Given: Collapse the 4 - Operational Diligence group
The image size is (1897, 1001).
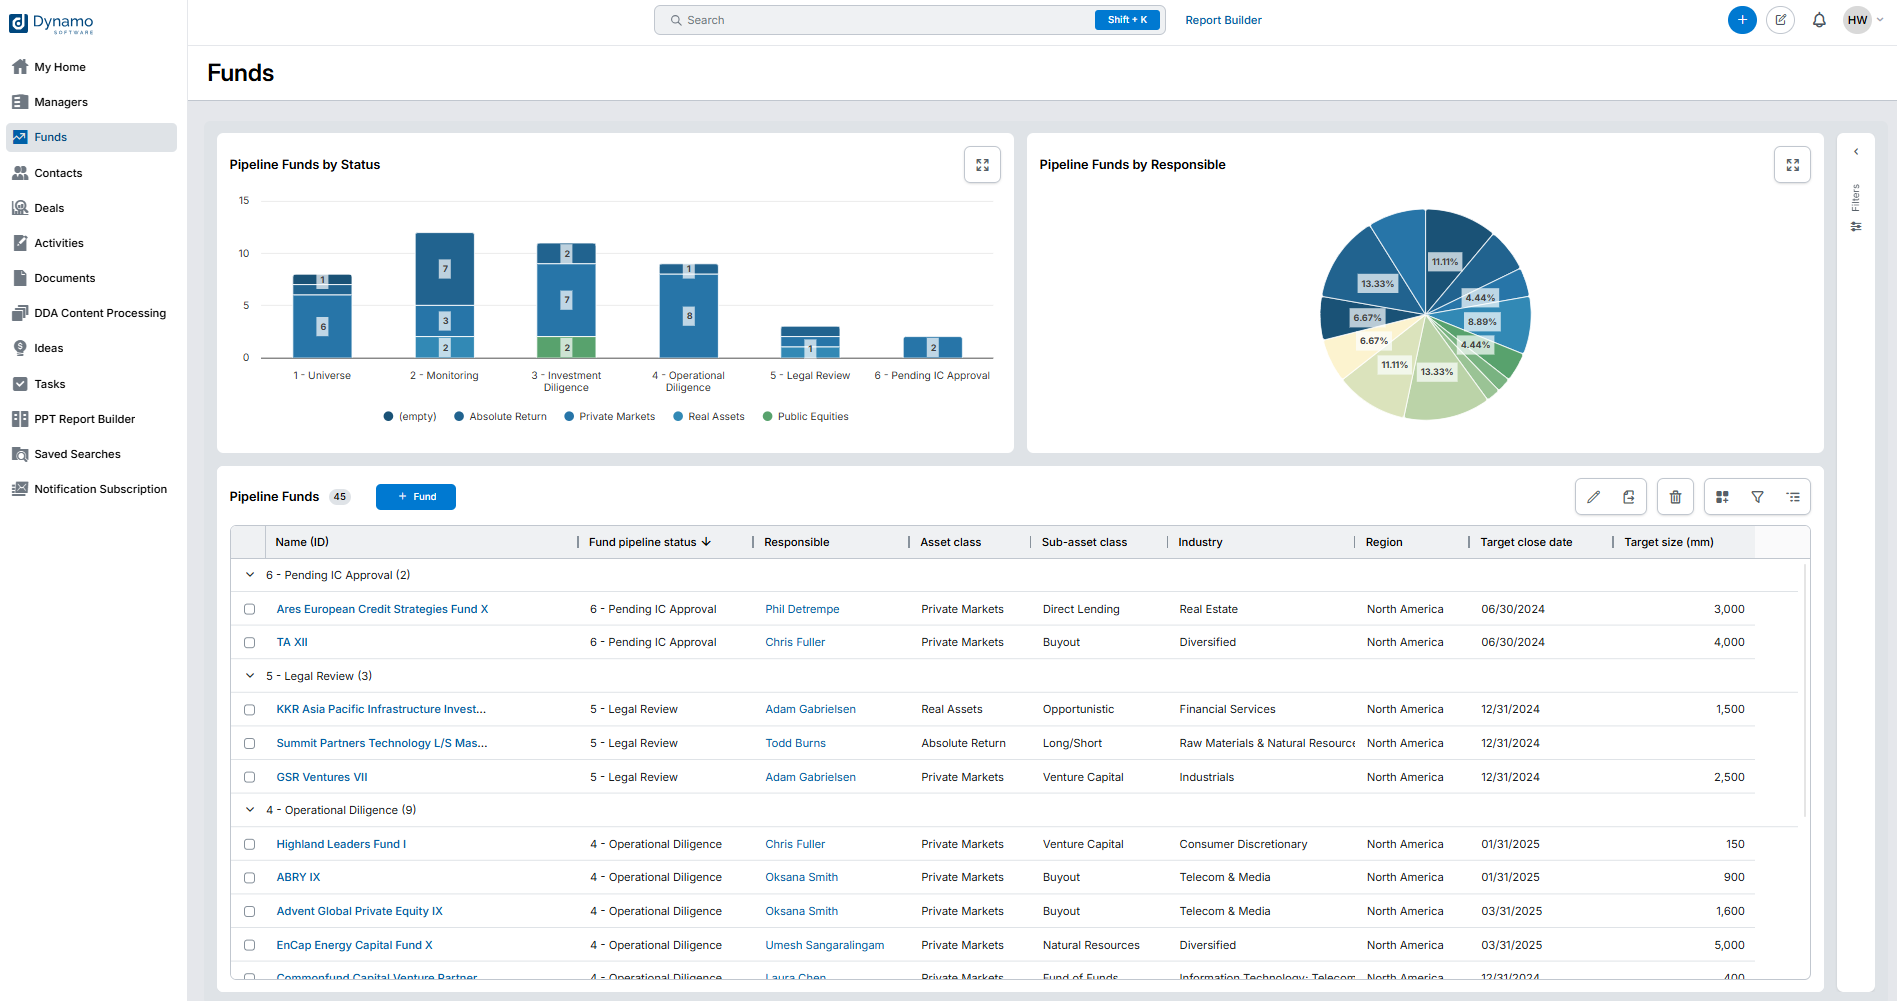Looking at the screenshot, I should [x=250, y=810].
